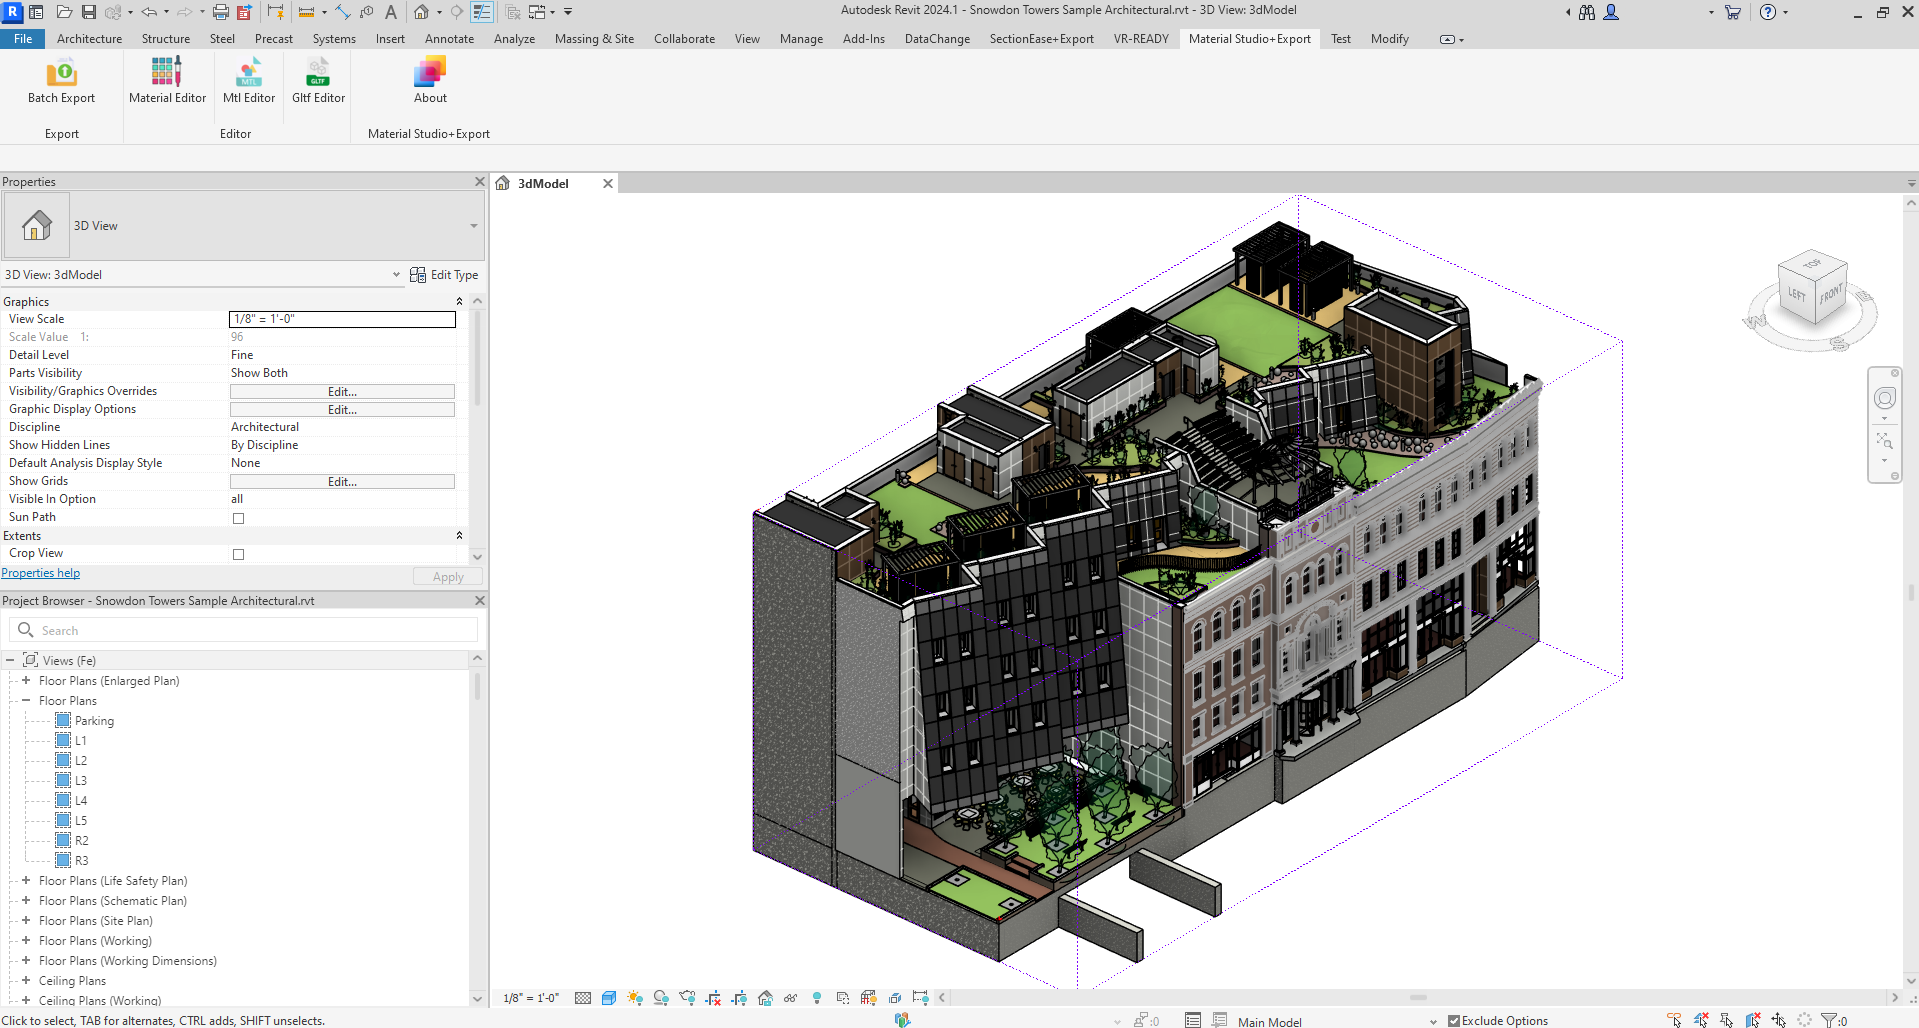Enable the Sun Path checkbox
The height and width of the screenshot is (1028, 1919).
[x=238, y=518]
